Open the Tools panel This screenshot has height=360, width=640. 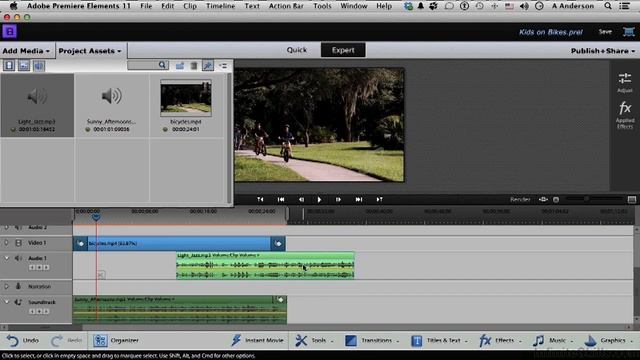coord(314,340)
